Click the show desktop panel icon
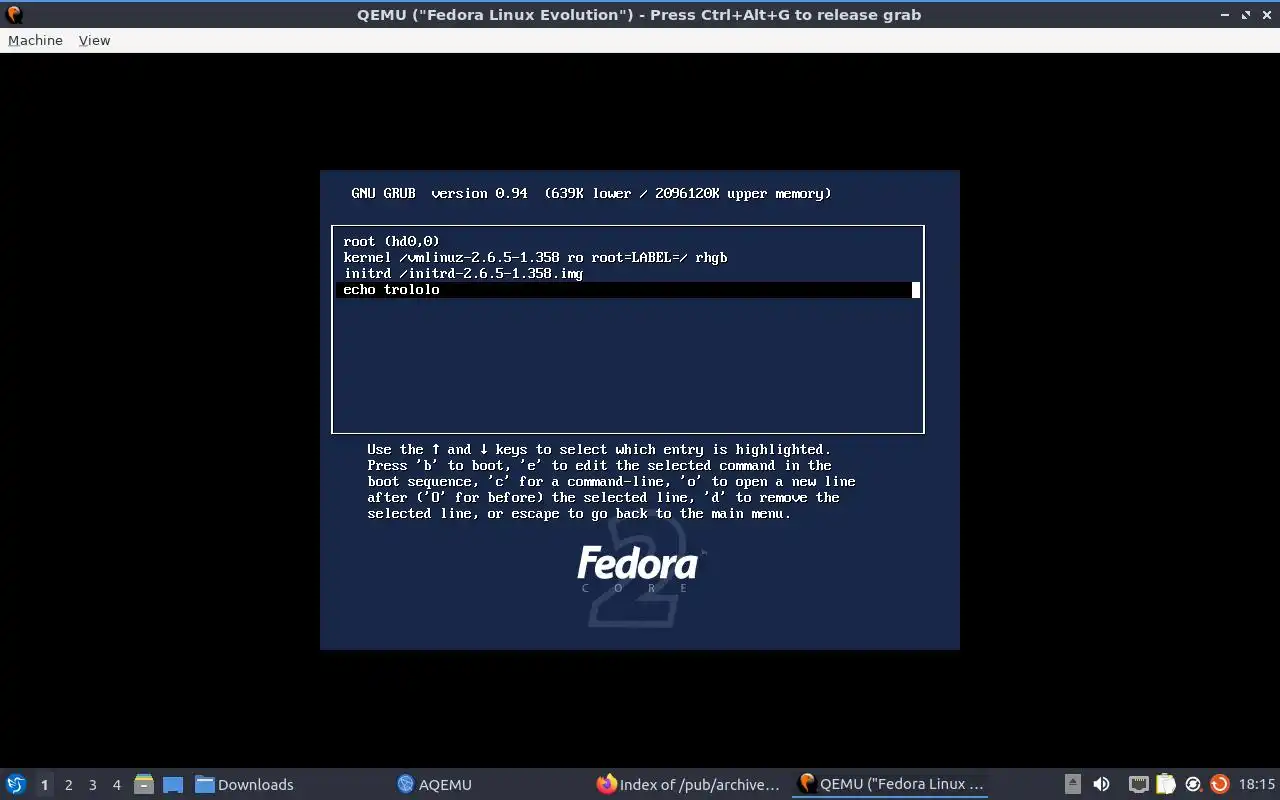Screen dimensions: 1280x800 [173, 784]
